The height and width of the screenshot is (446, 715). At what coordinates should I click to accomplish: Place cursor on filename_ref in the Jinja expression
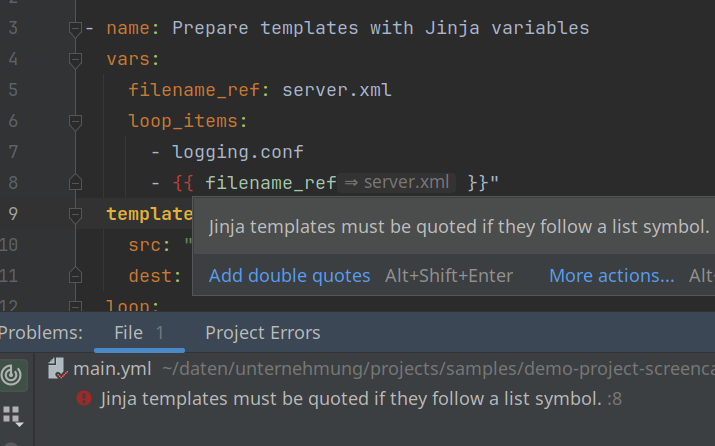270,183
